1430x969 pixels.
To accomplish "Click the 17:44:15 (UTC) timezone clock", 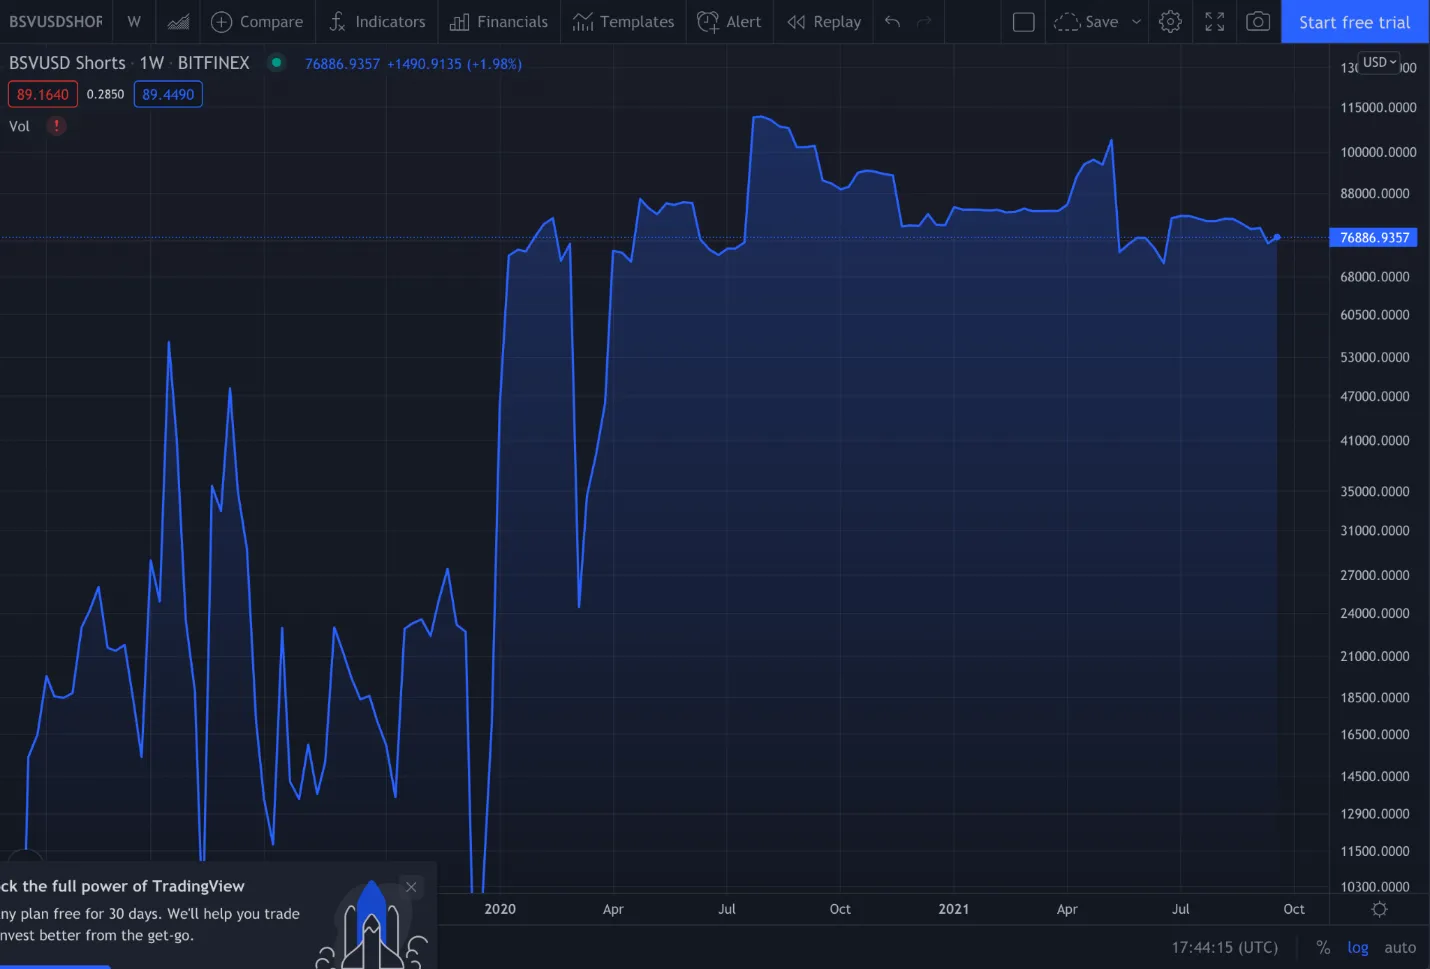I will coord(1225,947).
